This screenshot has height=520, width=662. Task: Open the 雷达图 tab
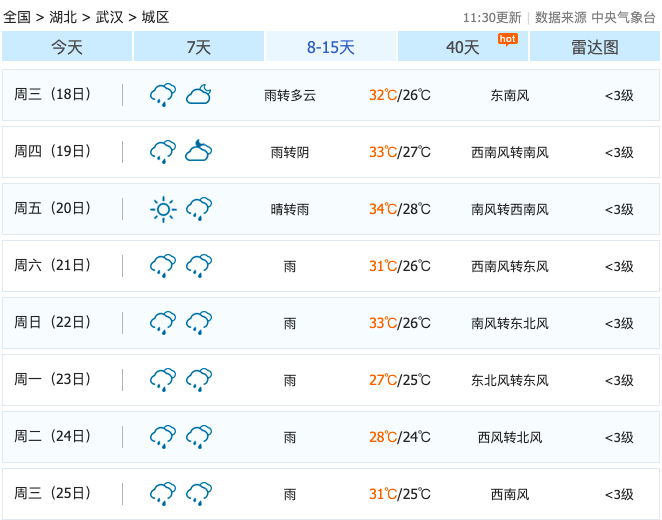tap(594, 47)
